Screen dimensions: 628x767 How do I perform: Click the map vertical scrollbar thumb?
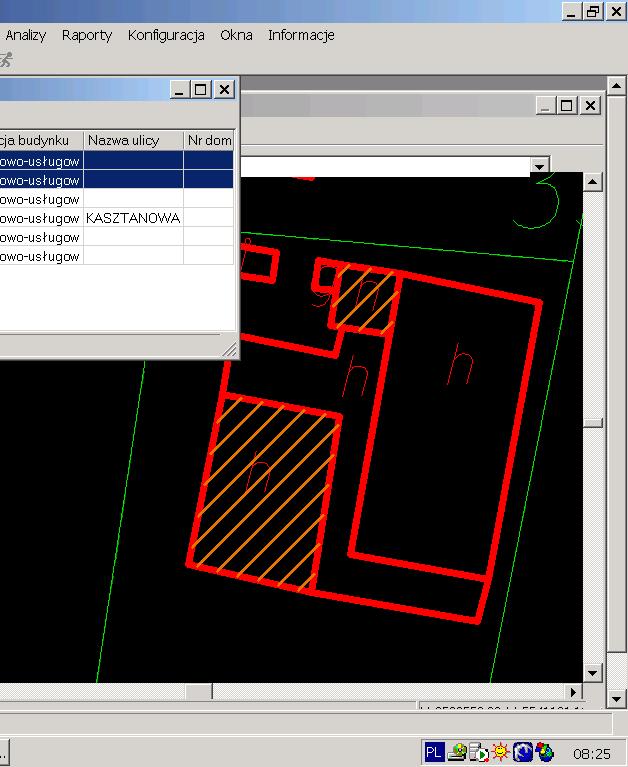[x=592, y=423]
